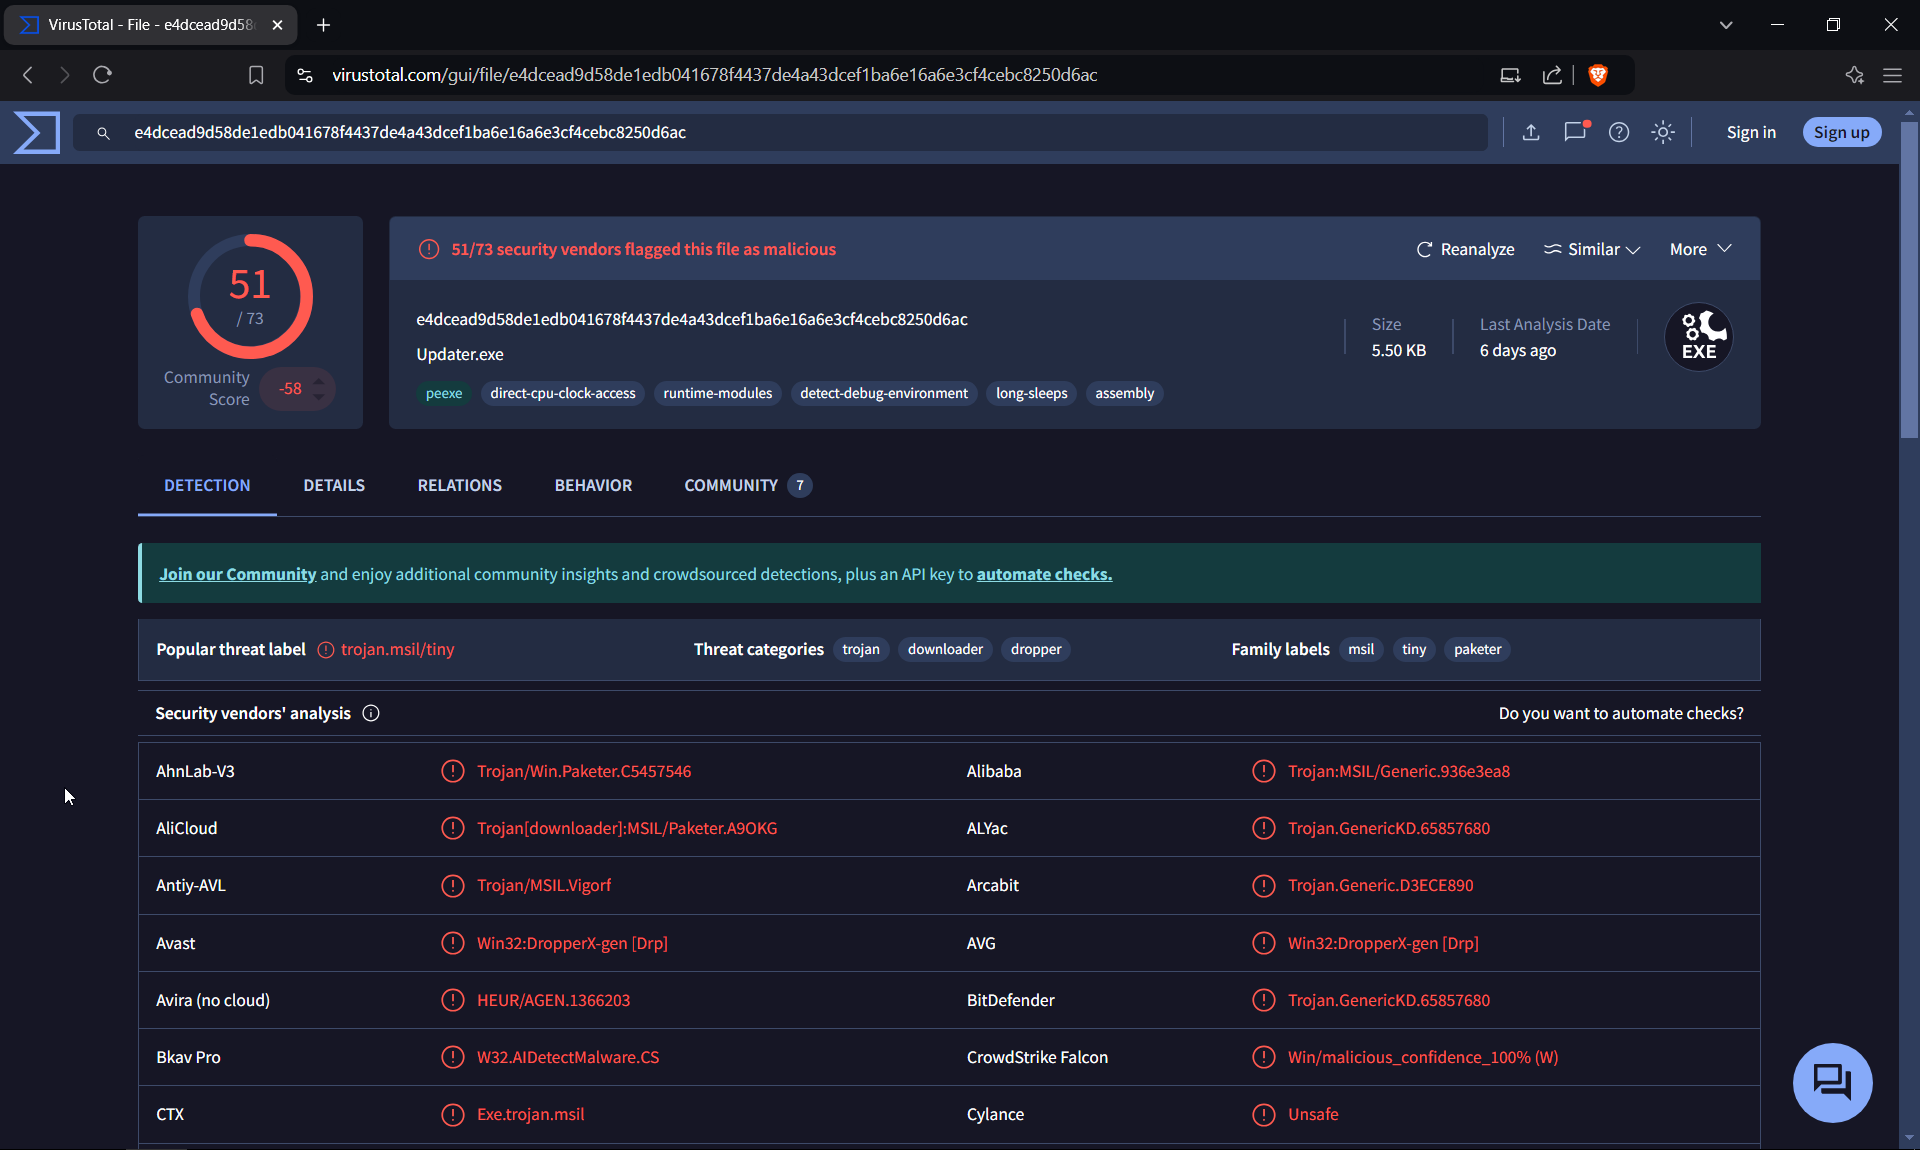1920x1150 pixels.
Task: Switch to the DETAILS tab
Action: coord(334,485)
